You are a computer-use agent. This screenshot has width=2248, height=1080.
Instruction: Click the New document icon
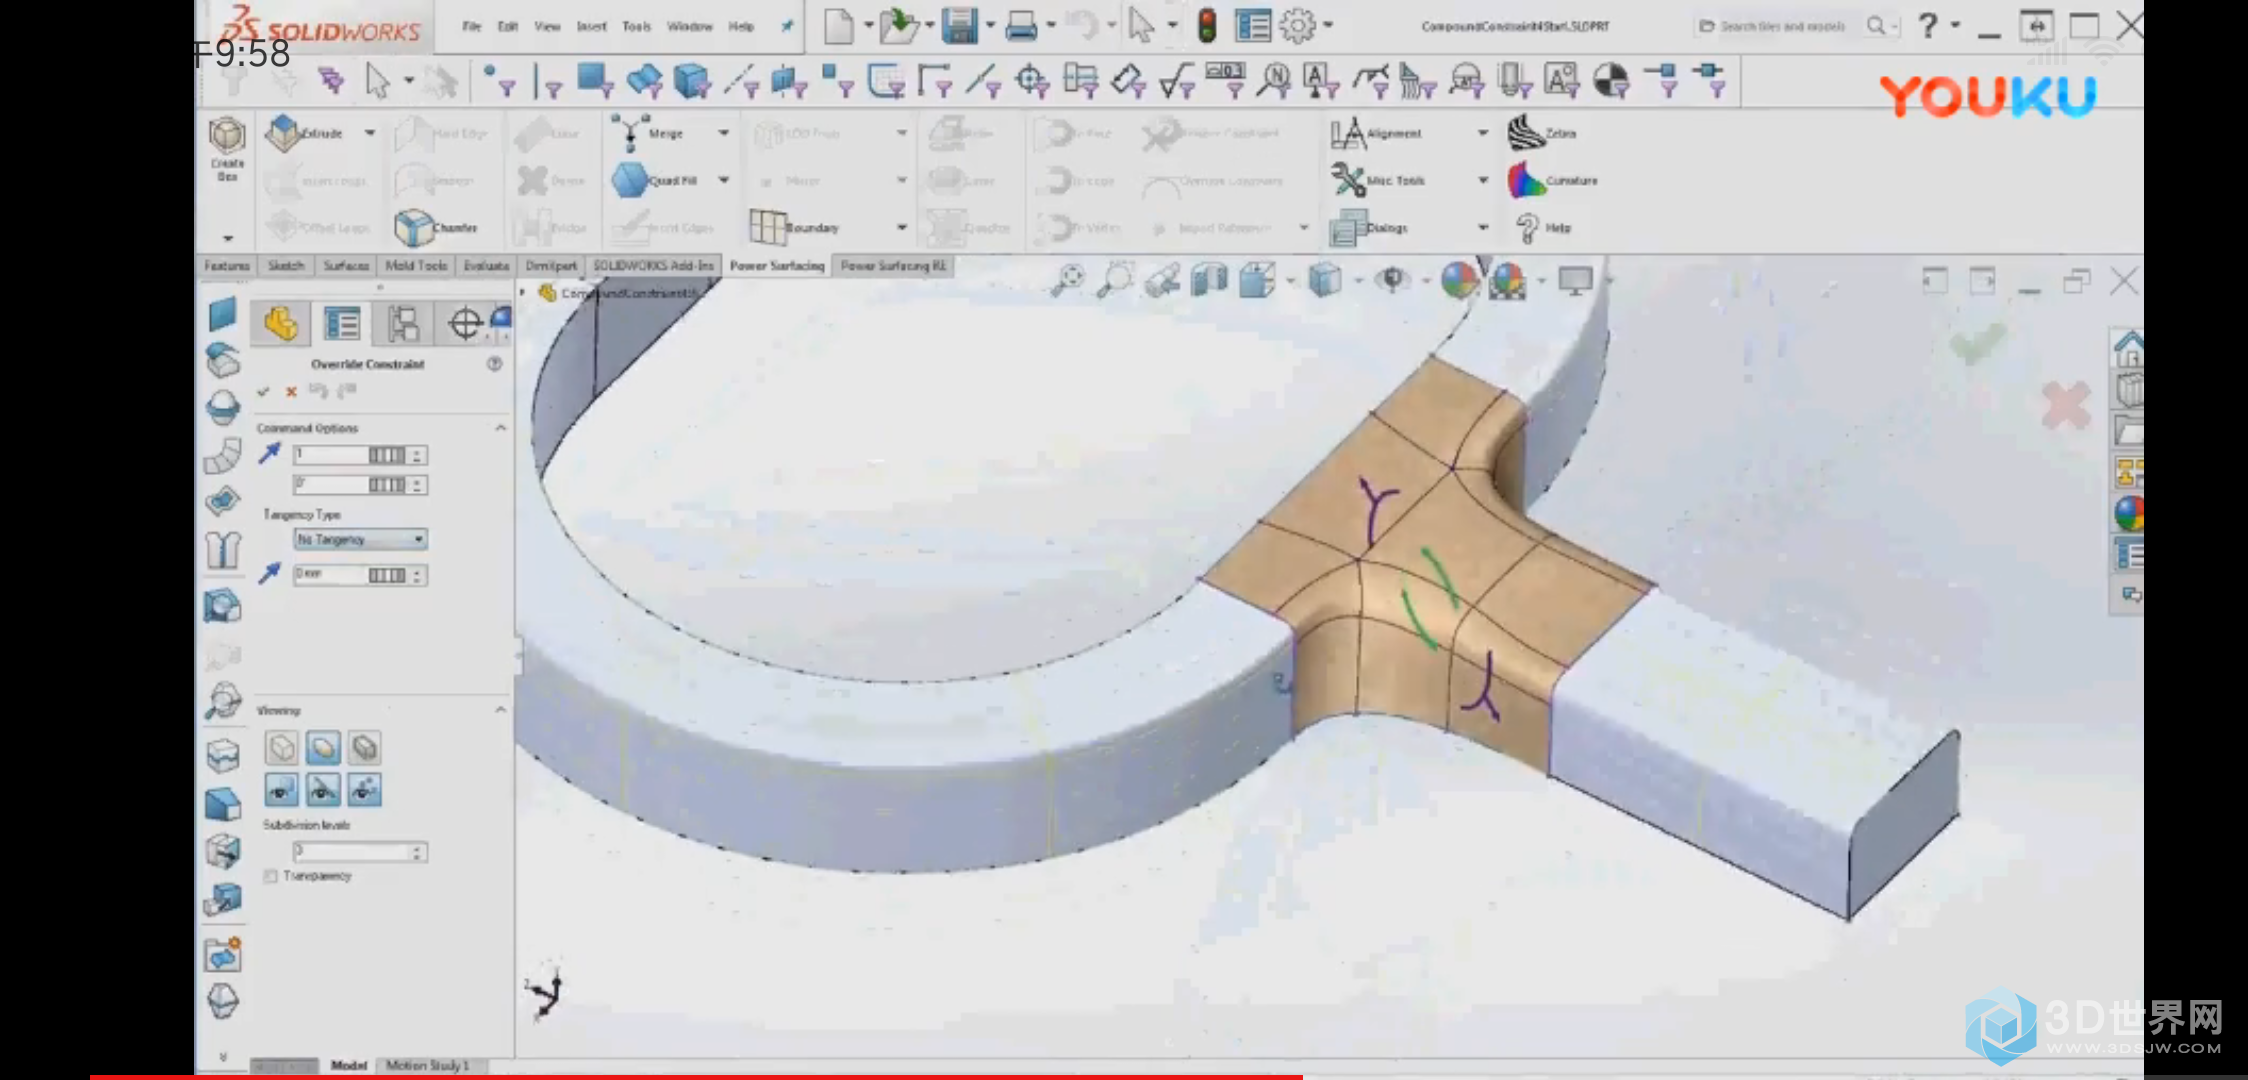(839, 25)
